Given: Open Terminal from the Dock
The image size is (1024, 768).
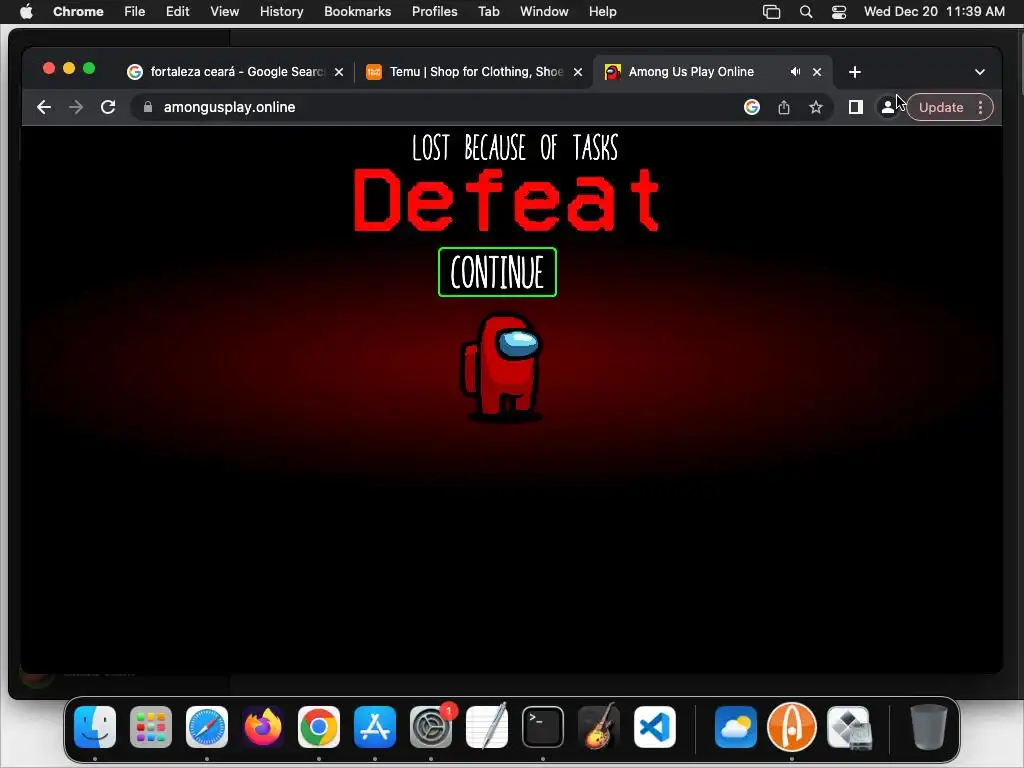Looking at the screenshot, I should point(543,727).
